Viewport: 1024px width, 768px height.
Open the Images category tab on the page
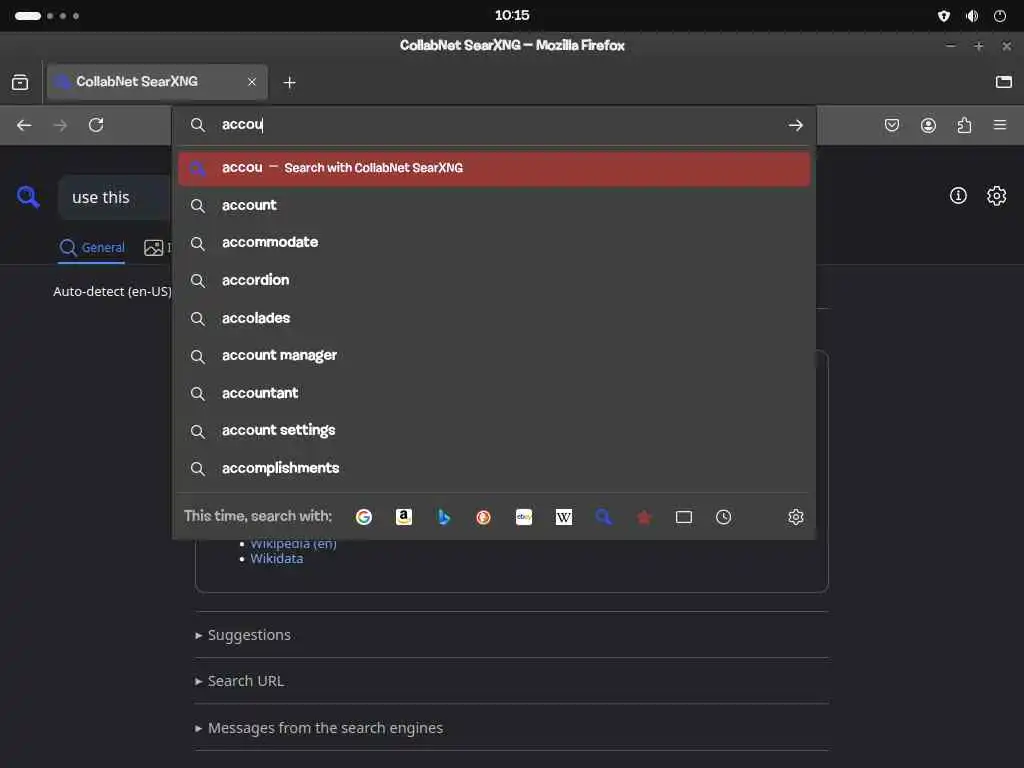tap(157, 248)
